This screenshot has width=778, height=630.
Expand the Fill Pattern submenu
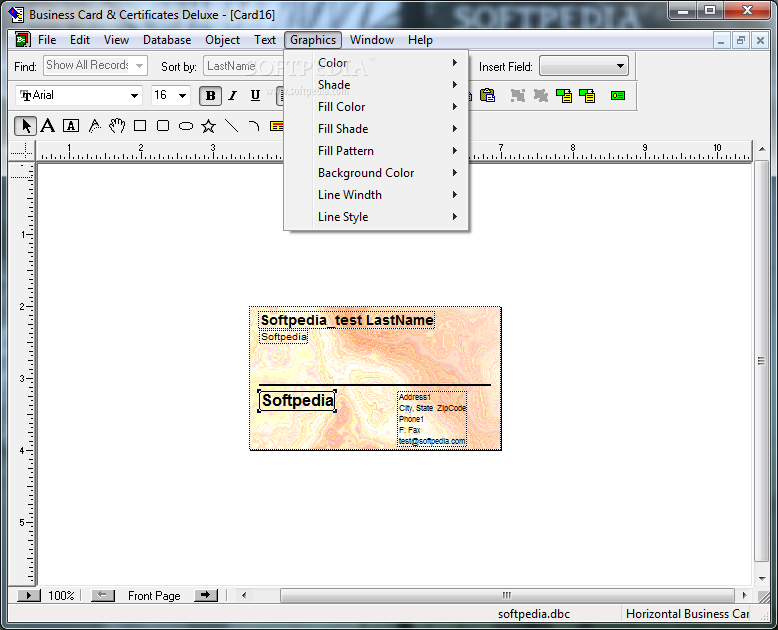376,151
